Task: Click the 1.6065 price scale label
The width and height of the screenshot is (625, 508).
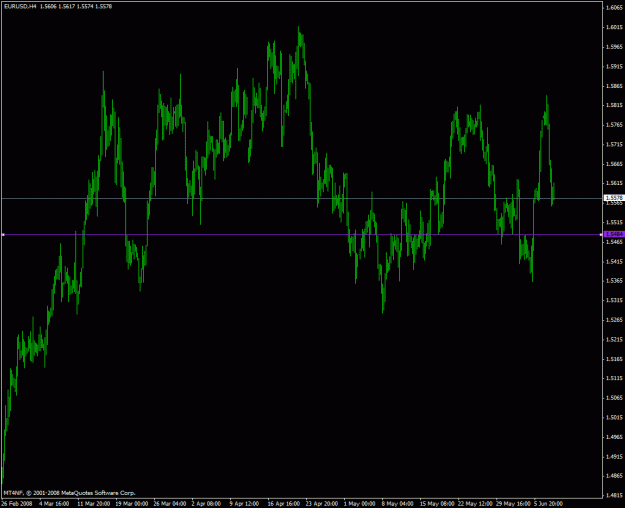Action: (x=614, y=8)
